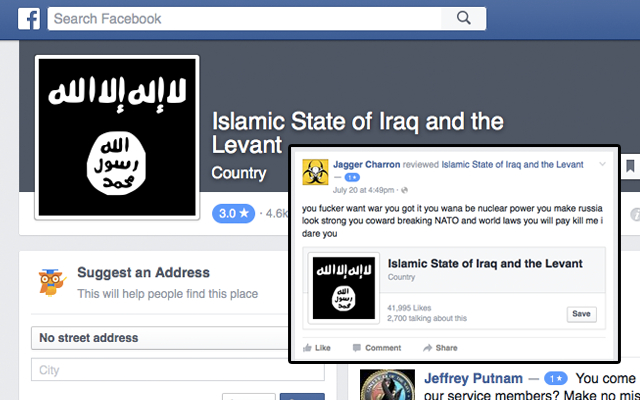Image resolution: width=640 pixels, height=400 pixels.
Task: Click the 3.0 star rating badge
Action: pos(233,213)
